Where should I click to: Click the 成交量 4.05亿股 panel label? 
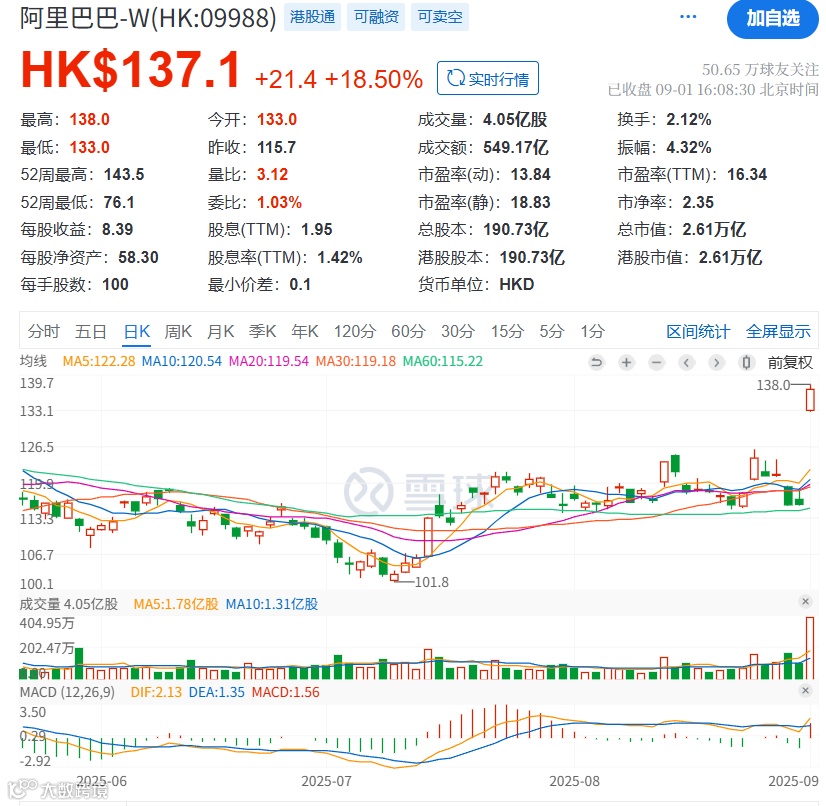[68, 604]
